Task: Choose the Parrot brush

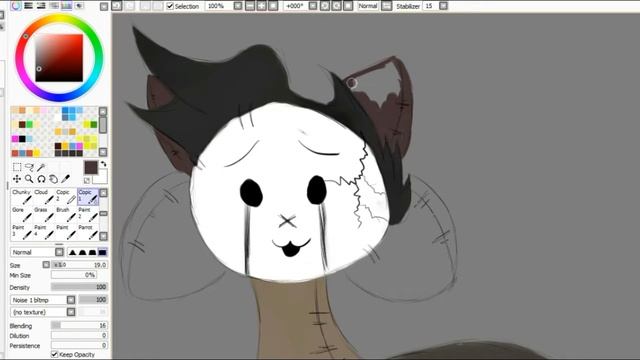Action: click(x=88, y=232)
